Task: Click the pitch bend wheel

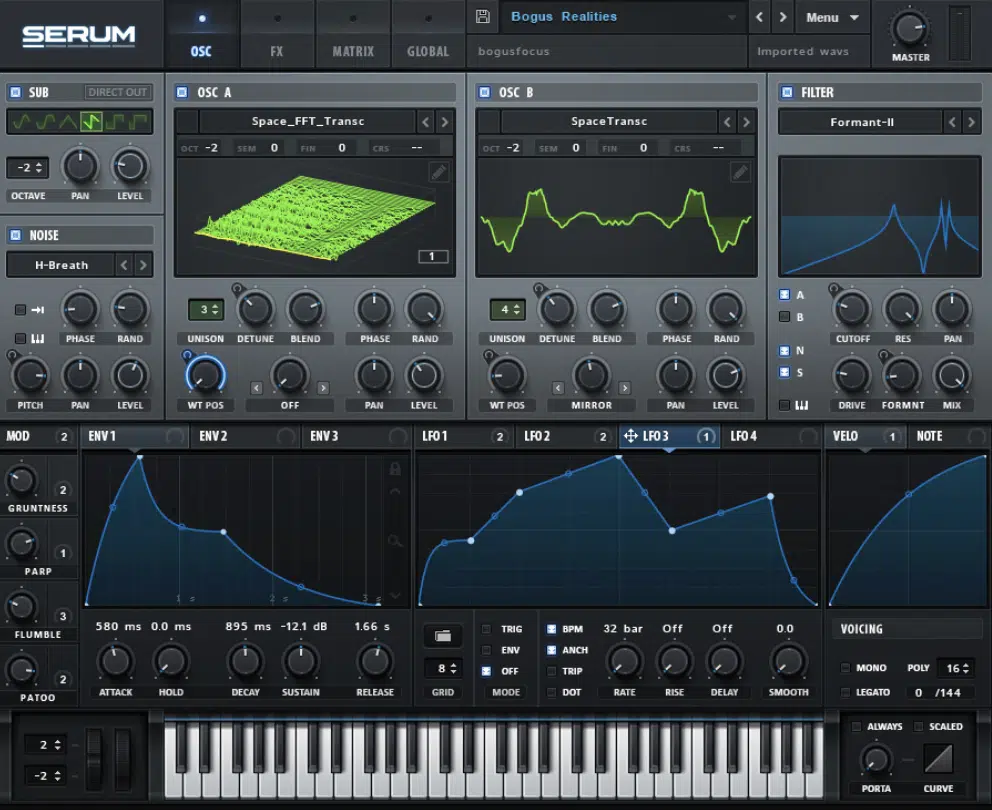Action: tap(94, 758)
